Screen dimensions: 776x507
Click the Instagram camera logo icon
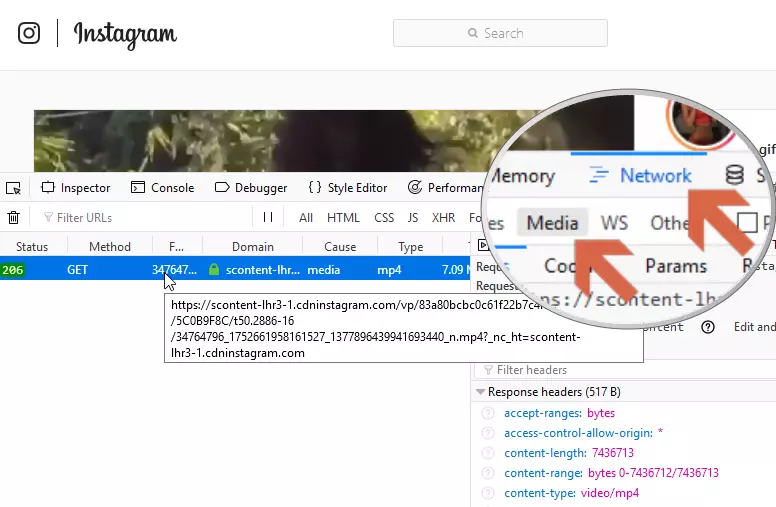[x=30, y=33]
